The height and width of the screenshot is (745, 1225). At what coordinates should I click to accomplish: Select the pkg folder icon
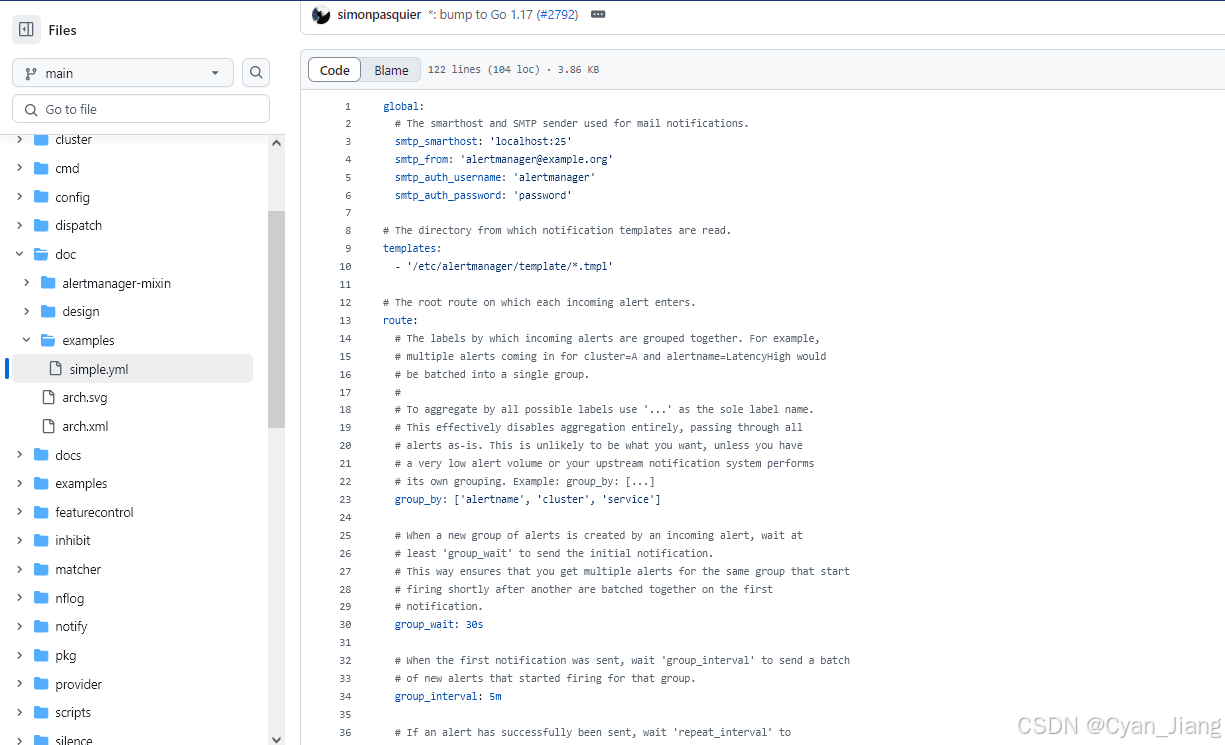coord(41,655)
